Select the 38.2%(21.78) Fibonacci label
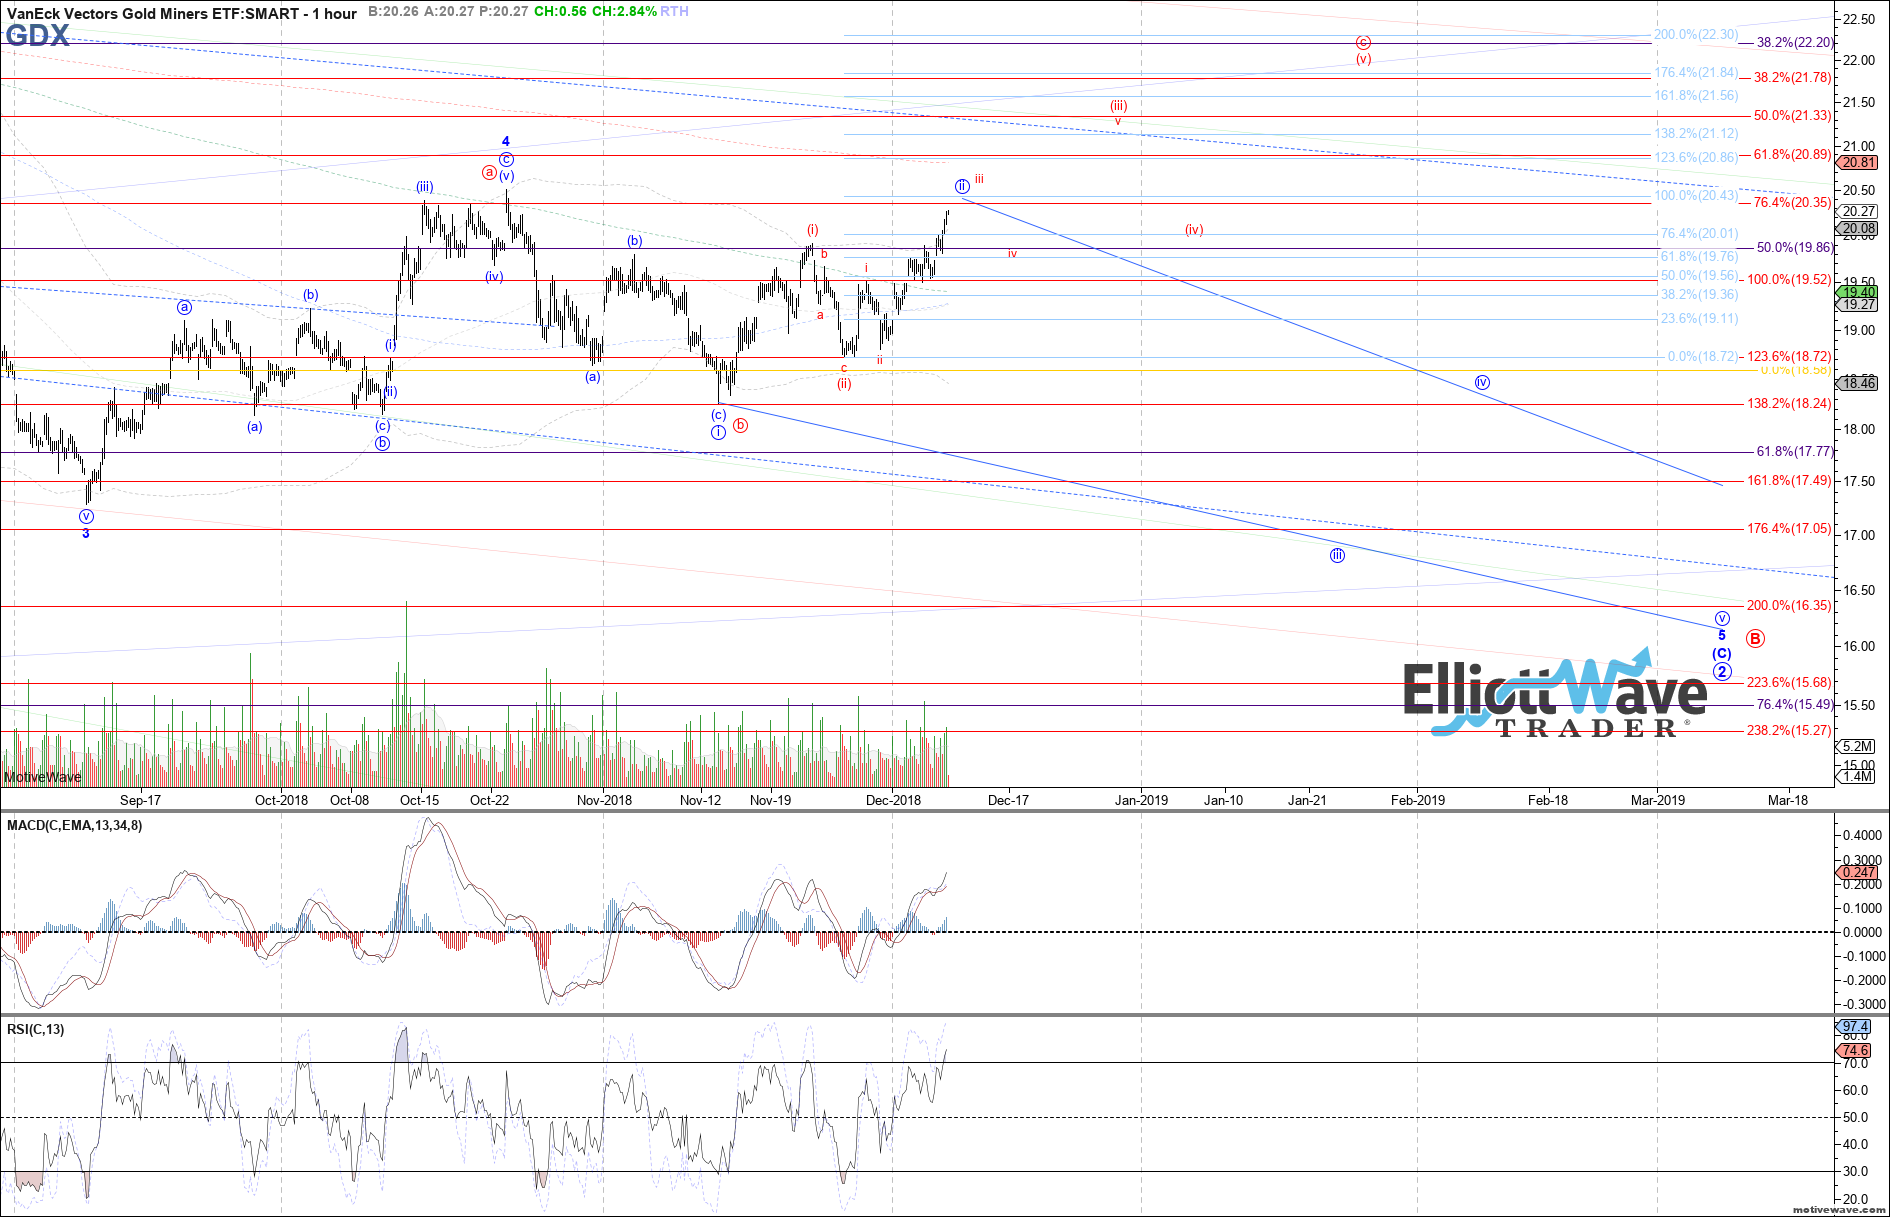 pyautogui.click(x=1793, y=77)
